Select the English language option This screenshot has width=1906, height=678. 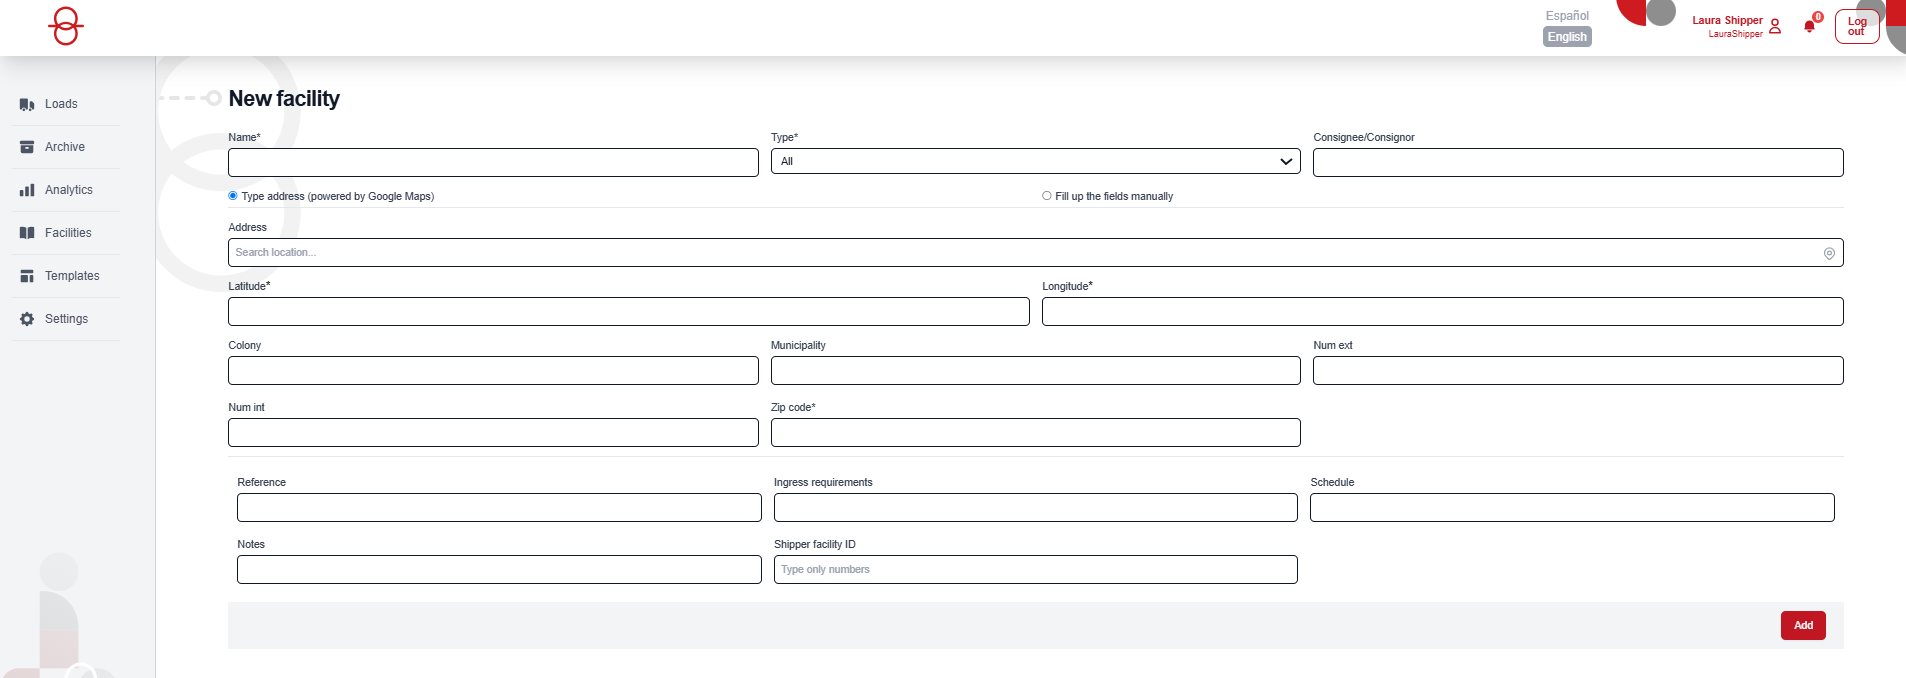1567,37
